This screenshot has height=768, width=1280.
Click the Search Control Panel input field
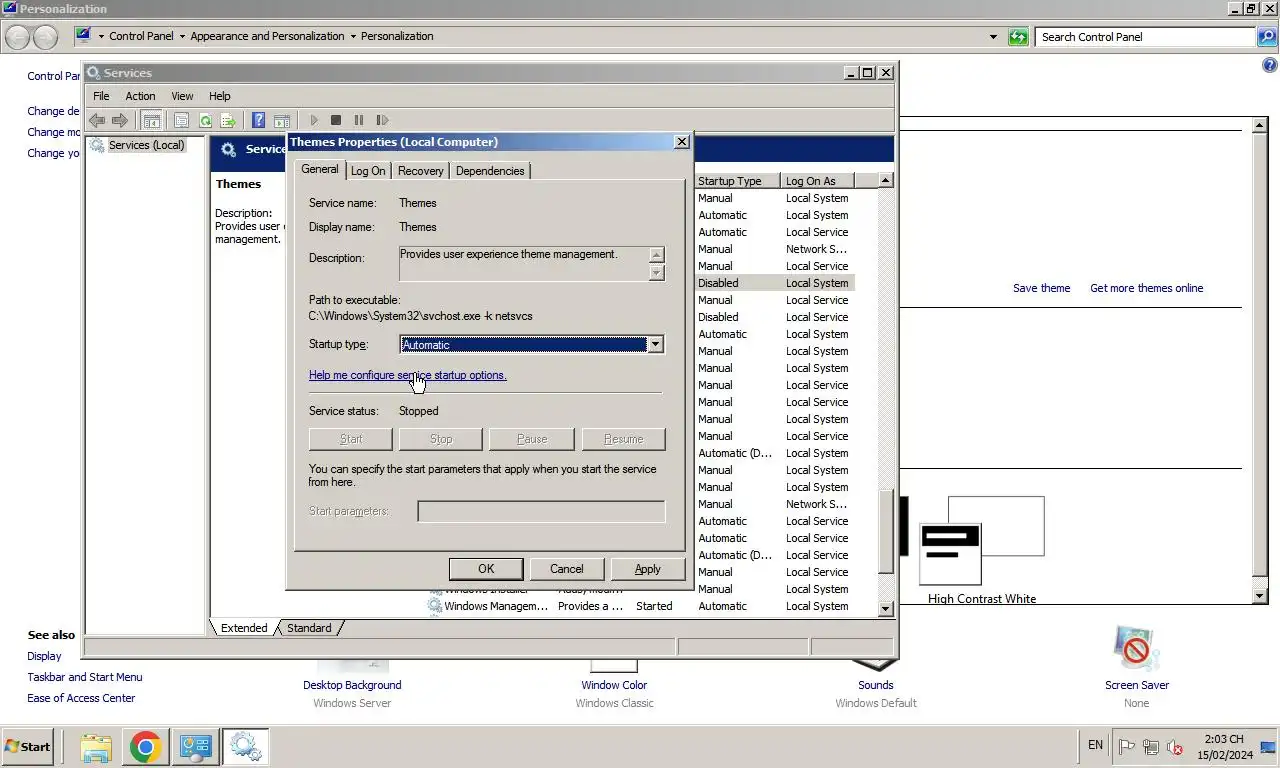click(x=1145, y=37)
